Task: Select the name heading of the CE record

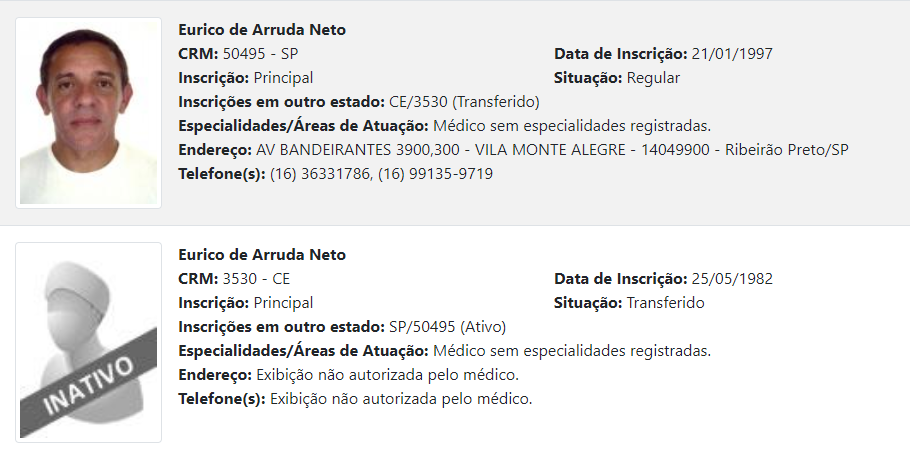Action: click(262, 255)
